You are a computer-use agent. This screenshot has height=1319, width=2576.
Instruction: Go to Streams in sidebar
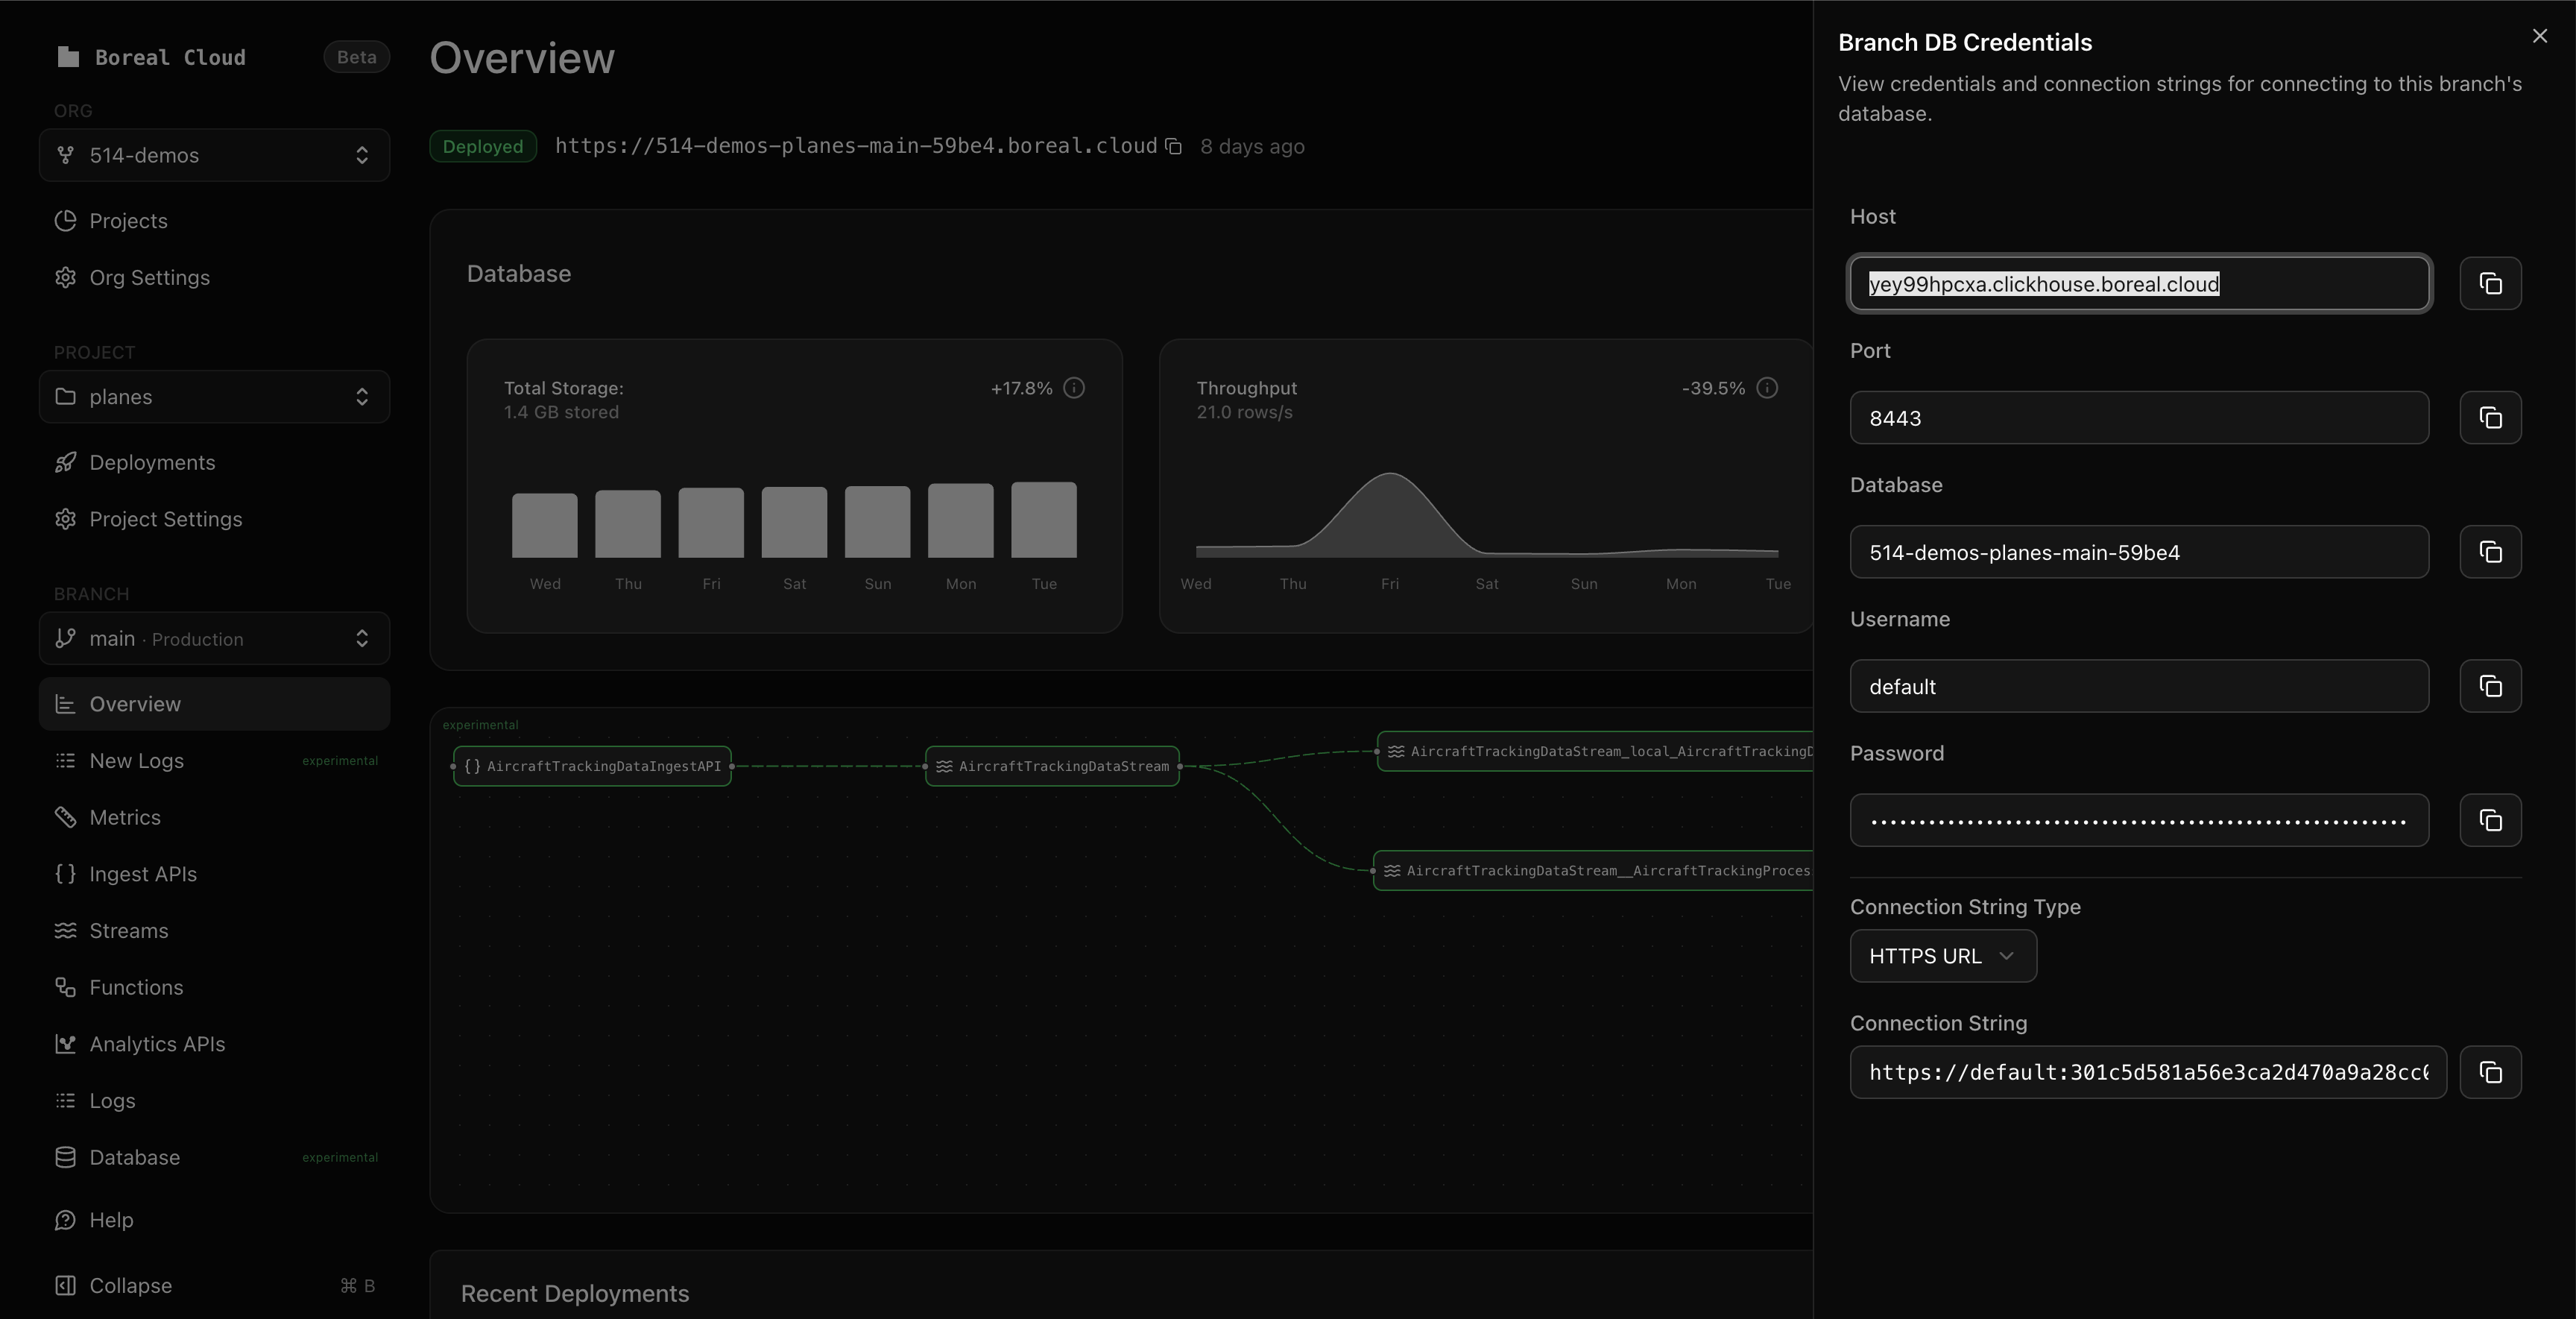(x=128, y=930)
